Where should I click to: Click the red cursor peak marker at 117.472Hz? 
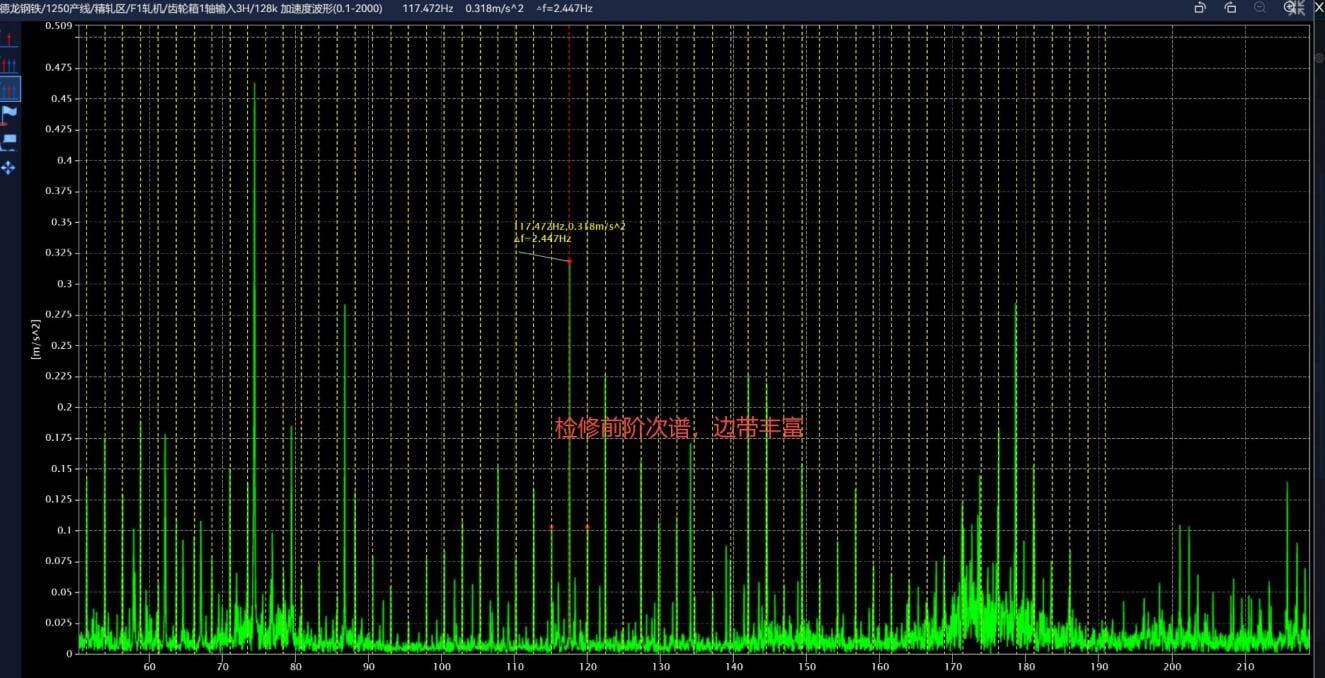[569, 261]
